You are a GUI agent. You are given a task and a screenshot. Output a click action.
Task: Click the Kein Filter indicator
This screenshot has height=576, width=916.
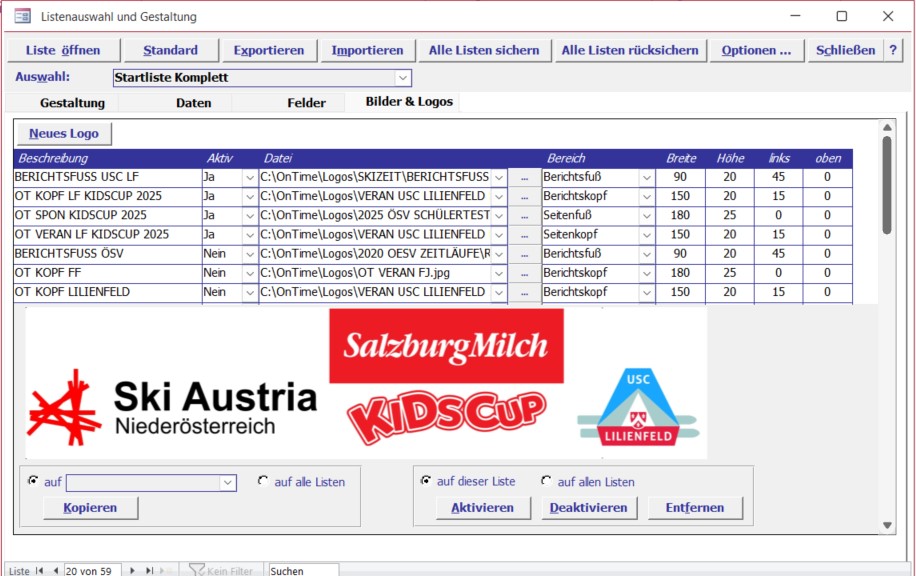[x=221, y=571]
